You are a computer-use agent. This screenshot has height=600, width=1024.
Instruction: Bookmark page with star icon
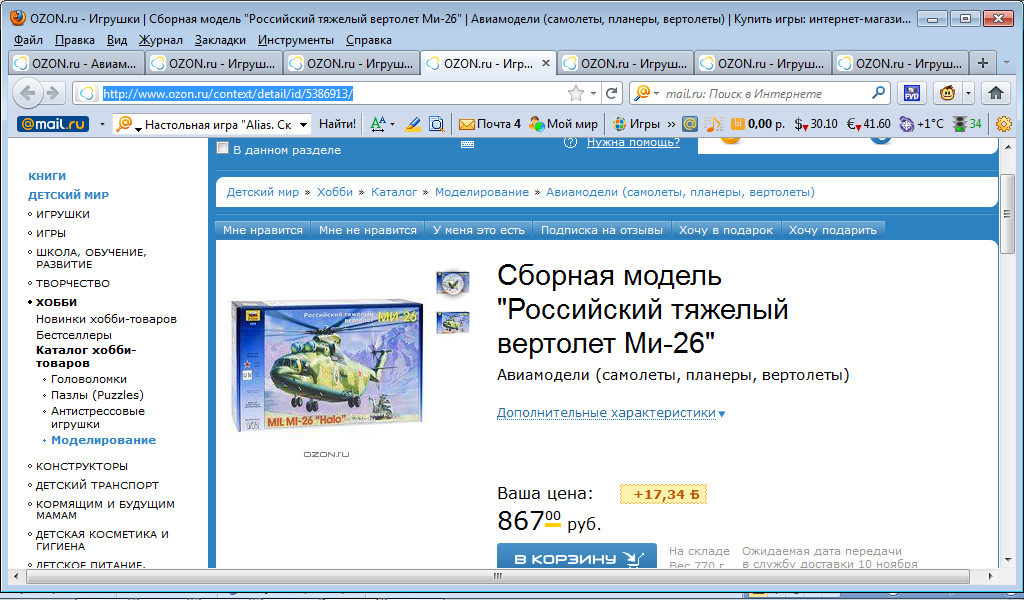point(575,93)
